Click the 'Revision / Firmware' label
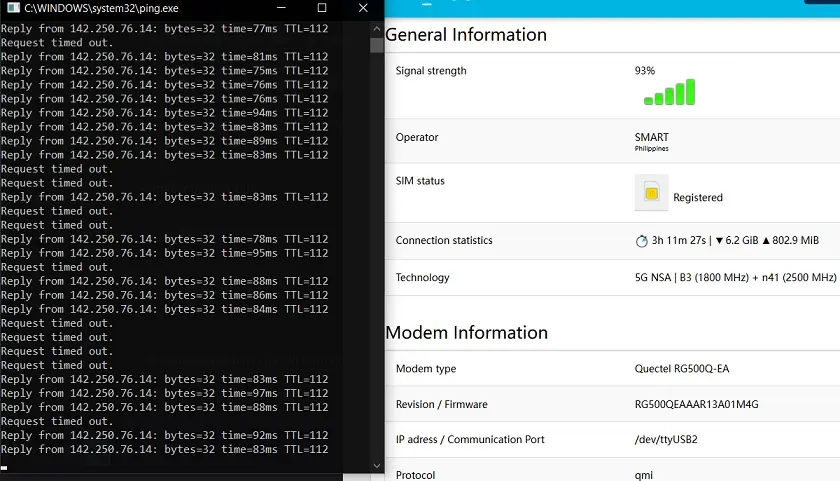The height and width of the screenshot is (481, 840). (441, 404)
